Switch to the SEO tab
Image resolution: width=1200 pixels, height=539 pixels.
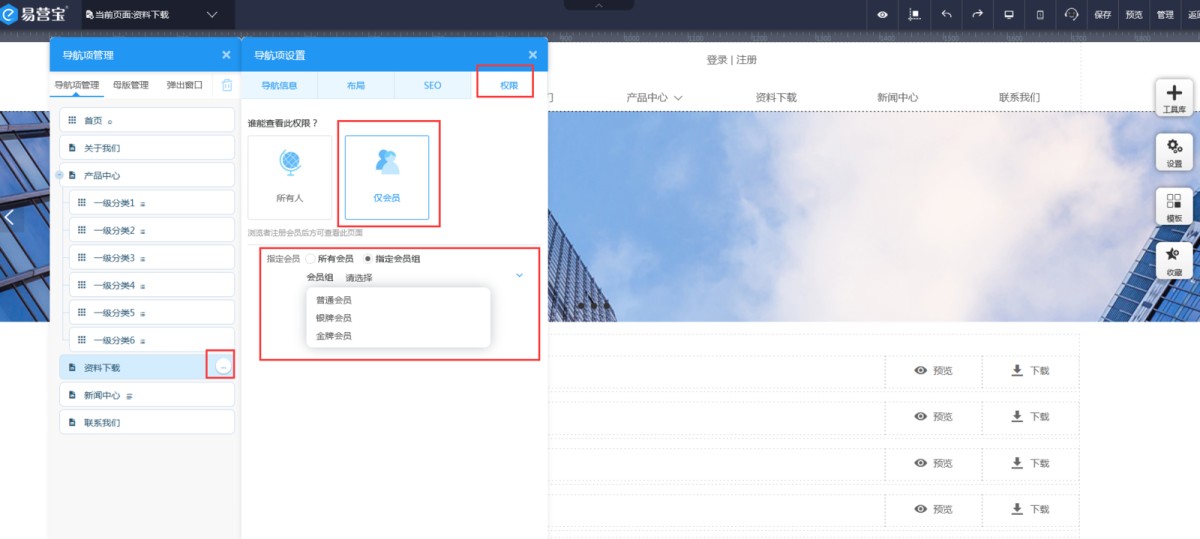[x=432, y=85]
